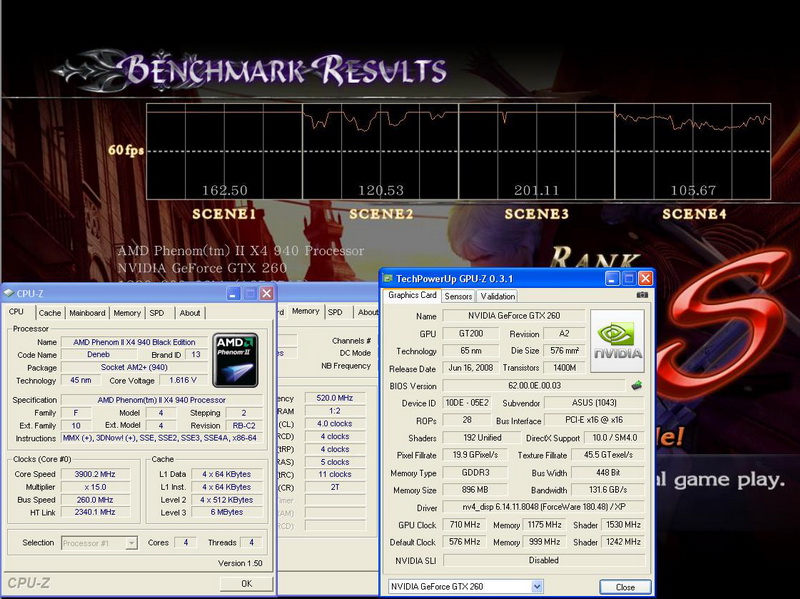Click the Core Voltage value 1.616 V
Image resolution: width=800 pixels, height=599 pixels.
pyautogui.click(x=182, y=380)
